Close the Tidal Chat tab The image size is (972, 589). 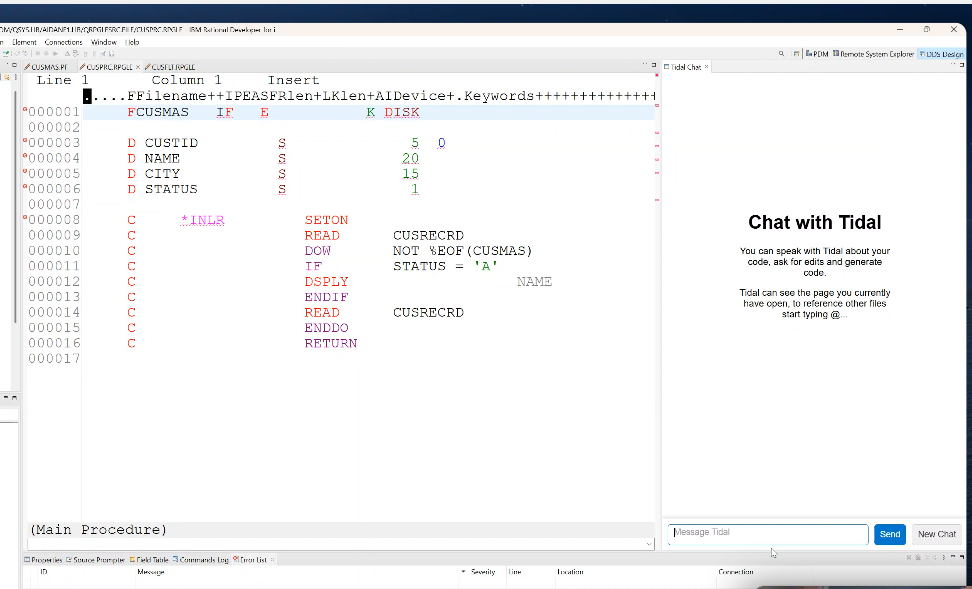[707, 67]
